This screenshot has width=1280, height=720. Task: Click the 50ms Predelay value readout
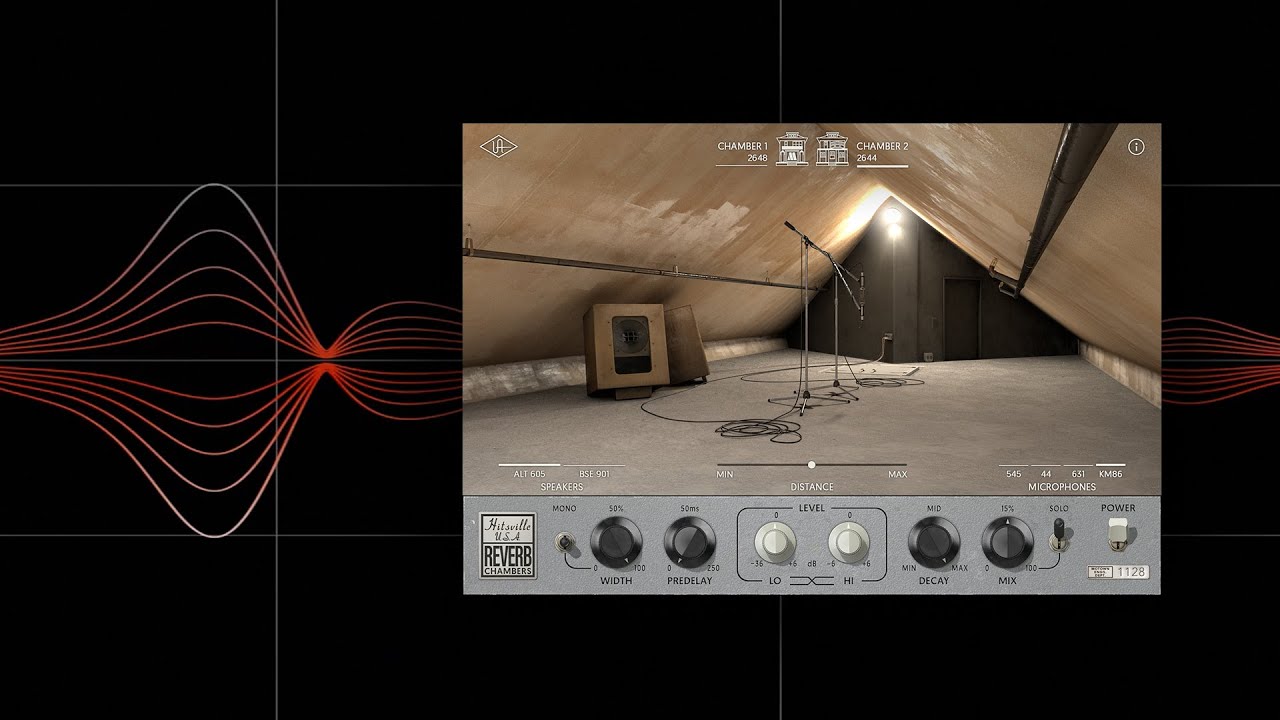tap(689, 509)
